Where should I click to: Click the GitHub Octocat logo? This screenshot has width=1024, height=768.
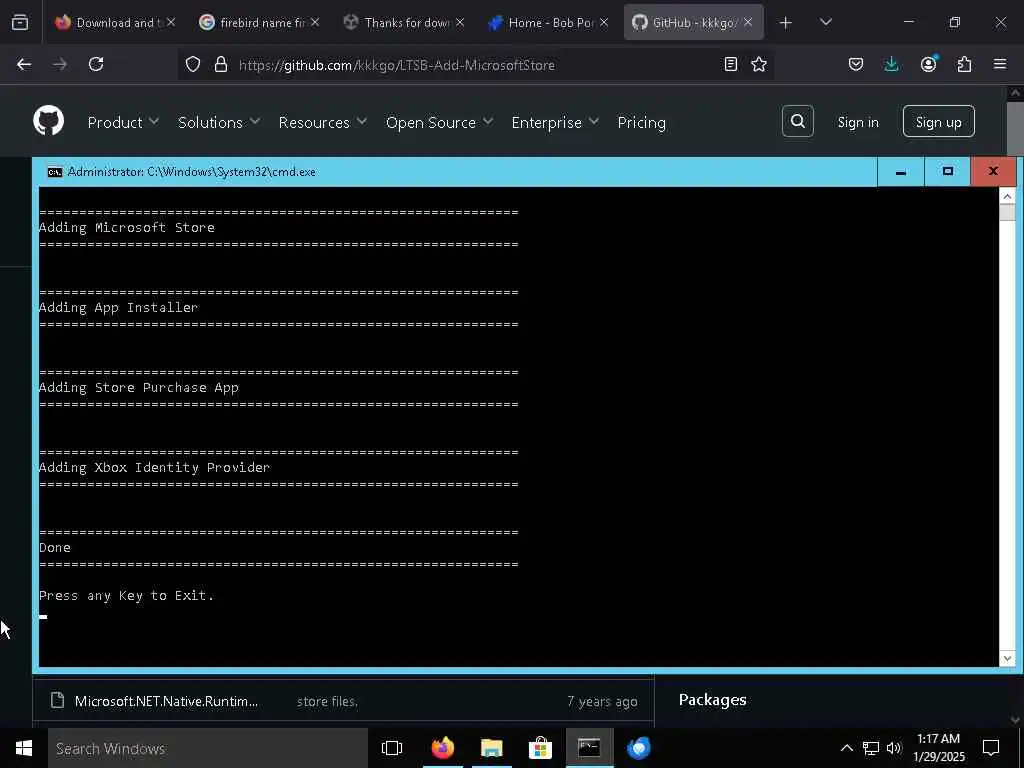[x=49, y=121]
